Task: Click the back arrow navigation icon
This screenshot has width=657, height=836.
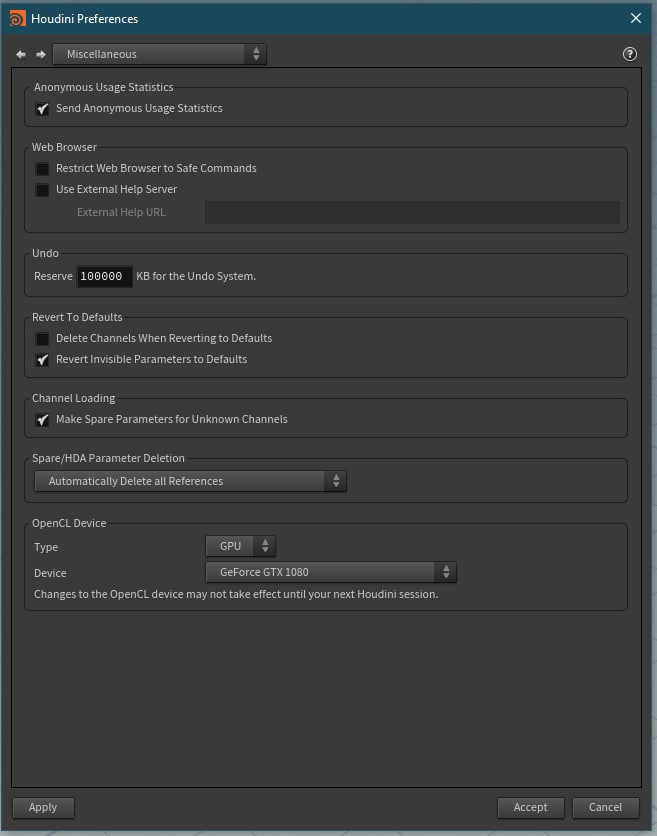Action: tap(21, 54)
